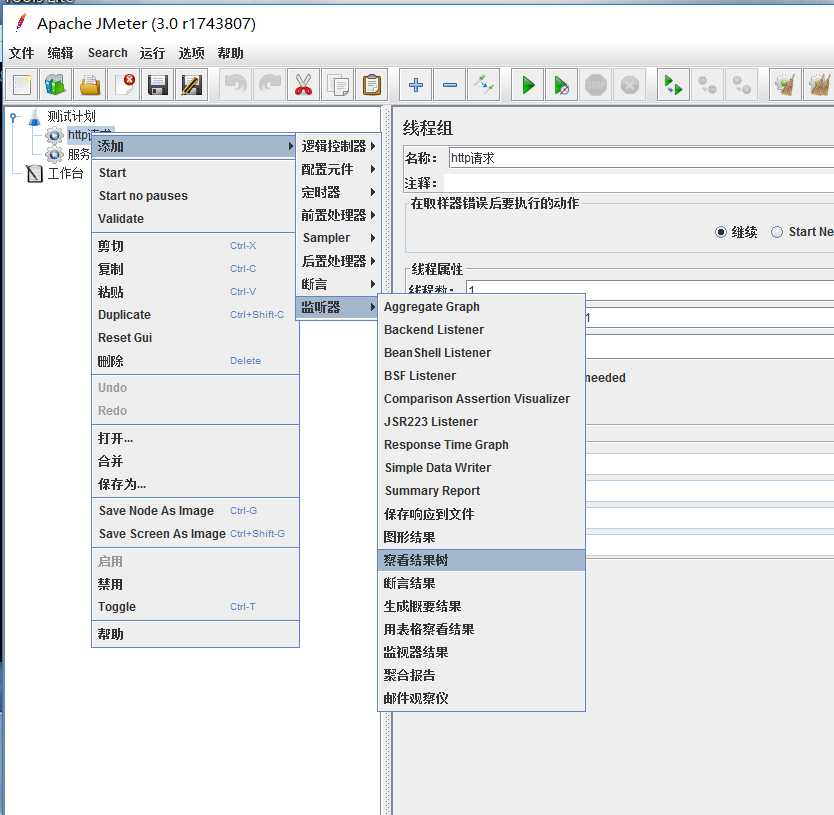834x815 pixels.
Task: Expand the 后置处理器 submenu
Action: (x=338, y=261)
